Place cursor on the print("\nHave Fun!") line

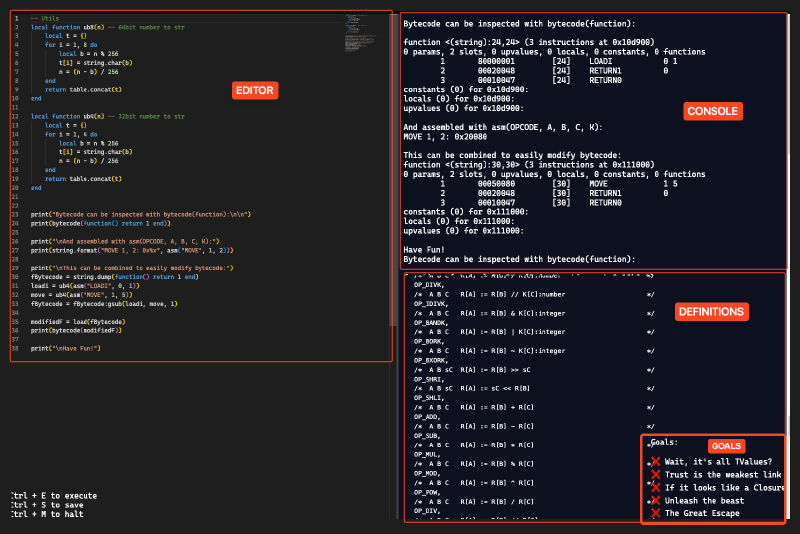(x=65, y=347)
